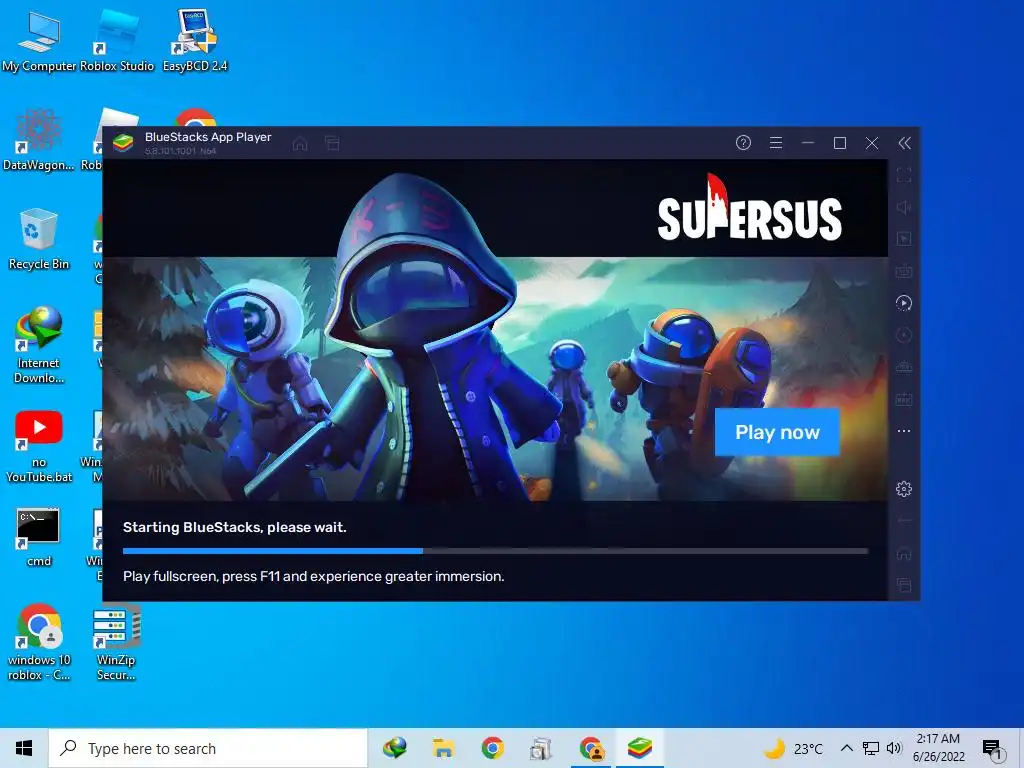
Task: Click the macro recorder circle icon
Action: point(904,335)
